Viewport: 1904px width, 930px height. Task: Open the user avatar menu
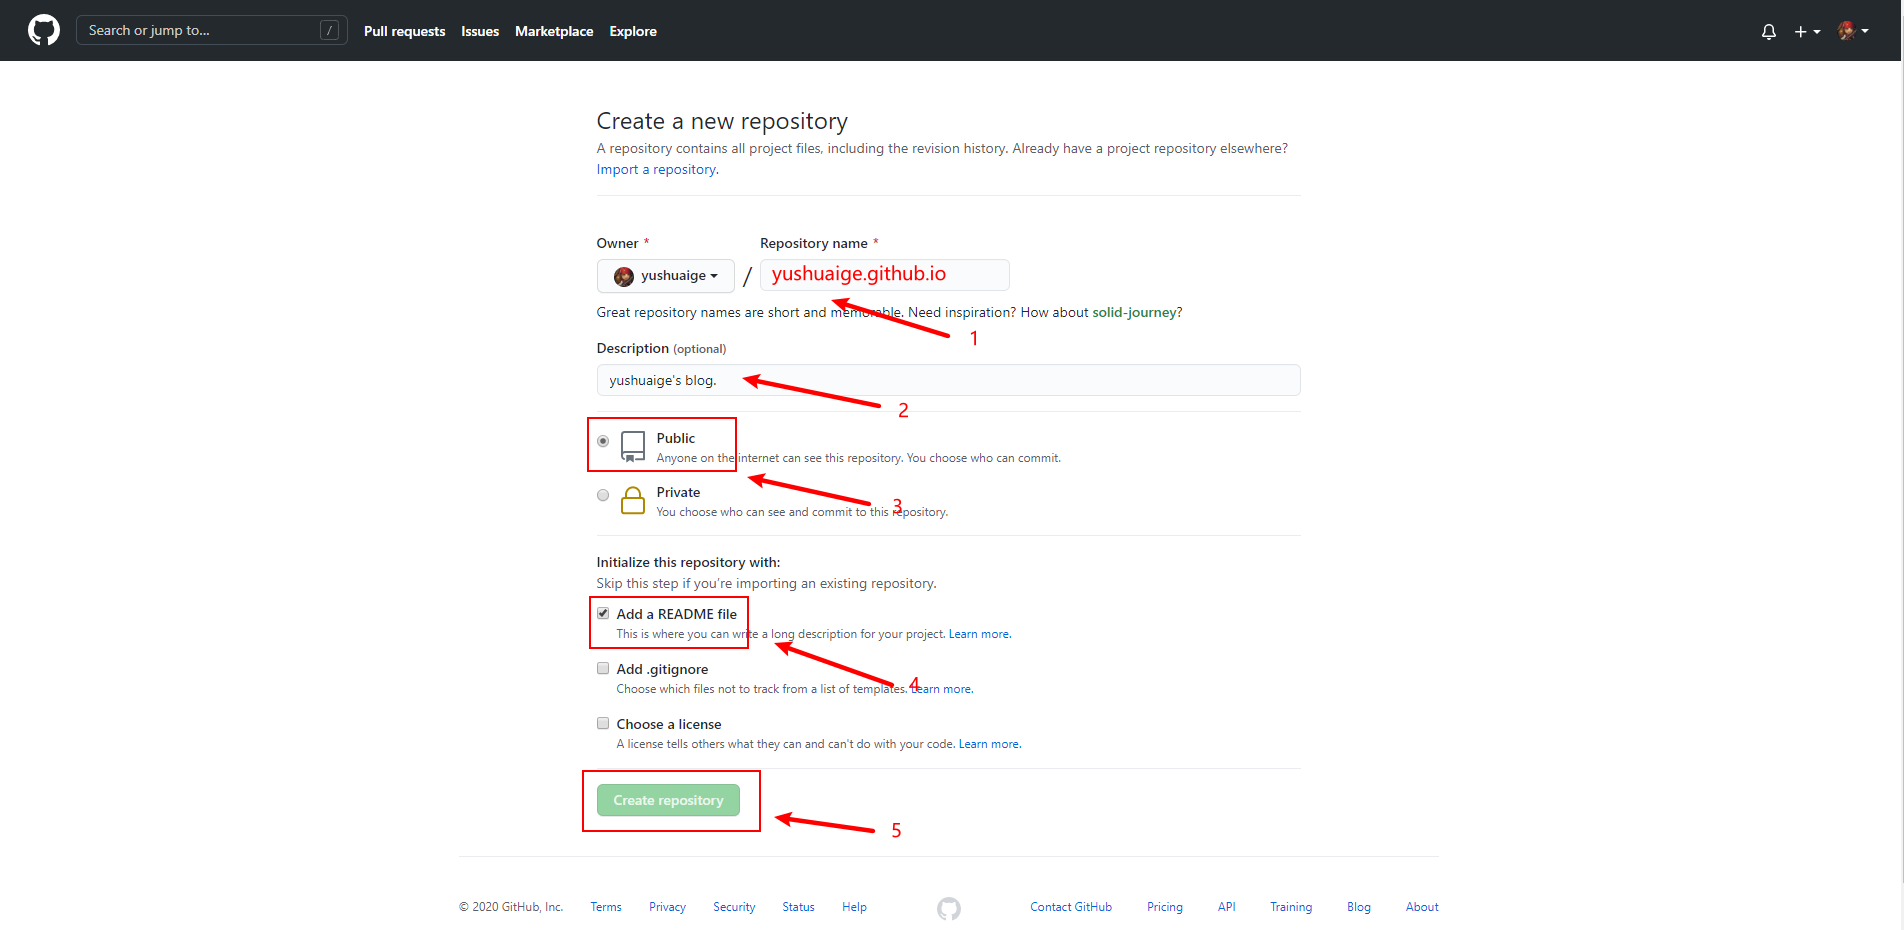click(x=1853, y=31)
